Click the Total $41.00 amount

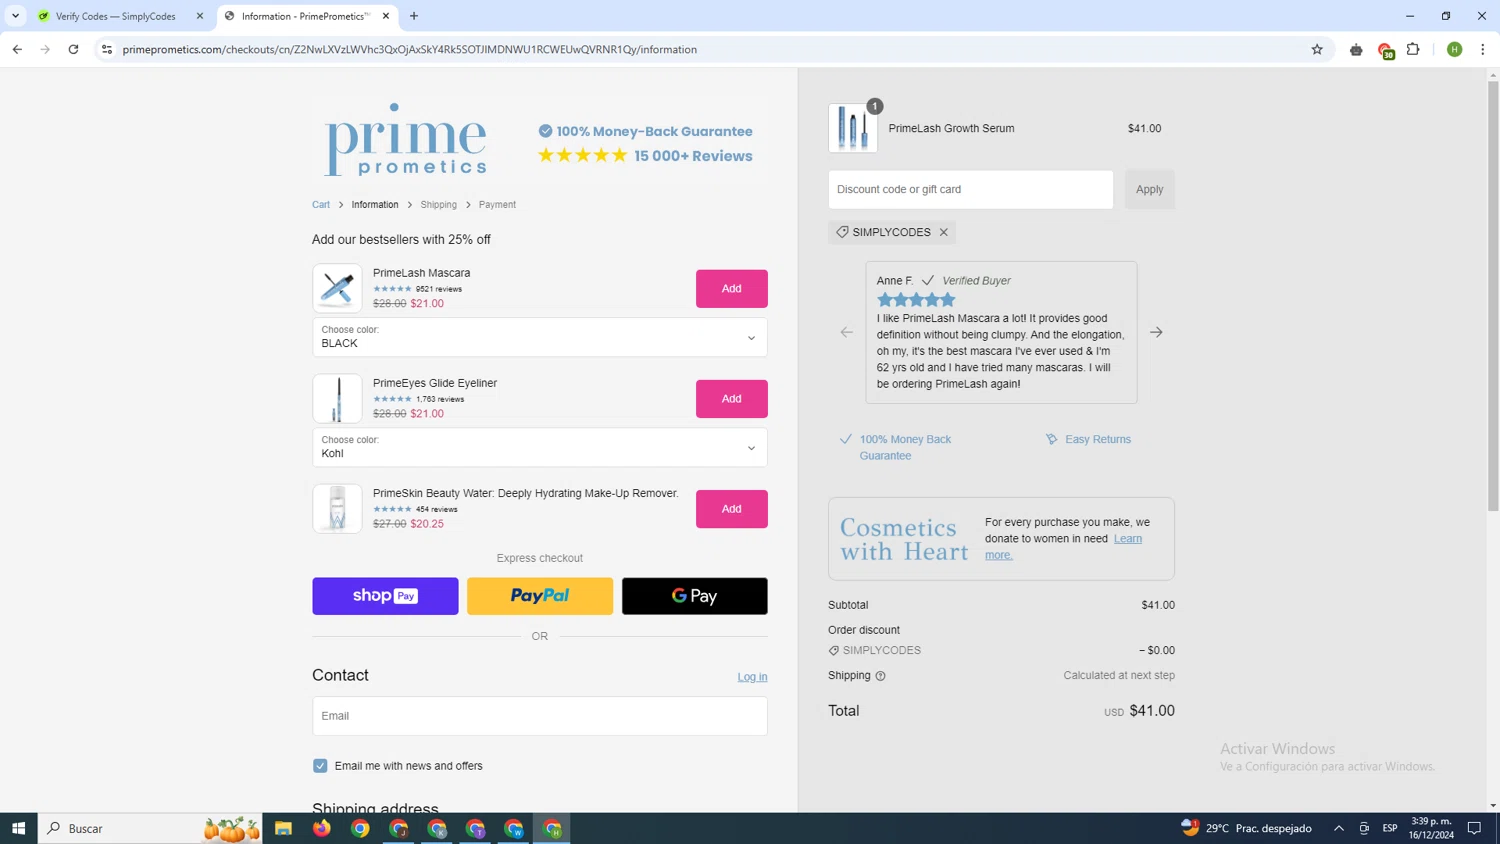tap(1152, 711)
